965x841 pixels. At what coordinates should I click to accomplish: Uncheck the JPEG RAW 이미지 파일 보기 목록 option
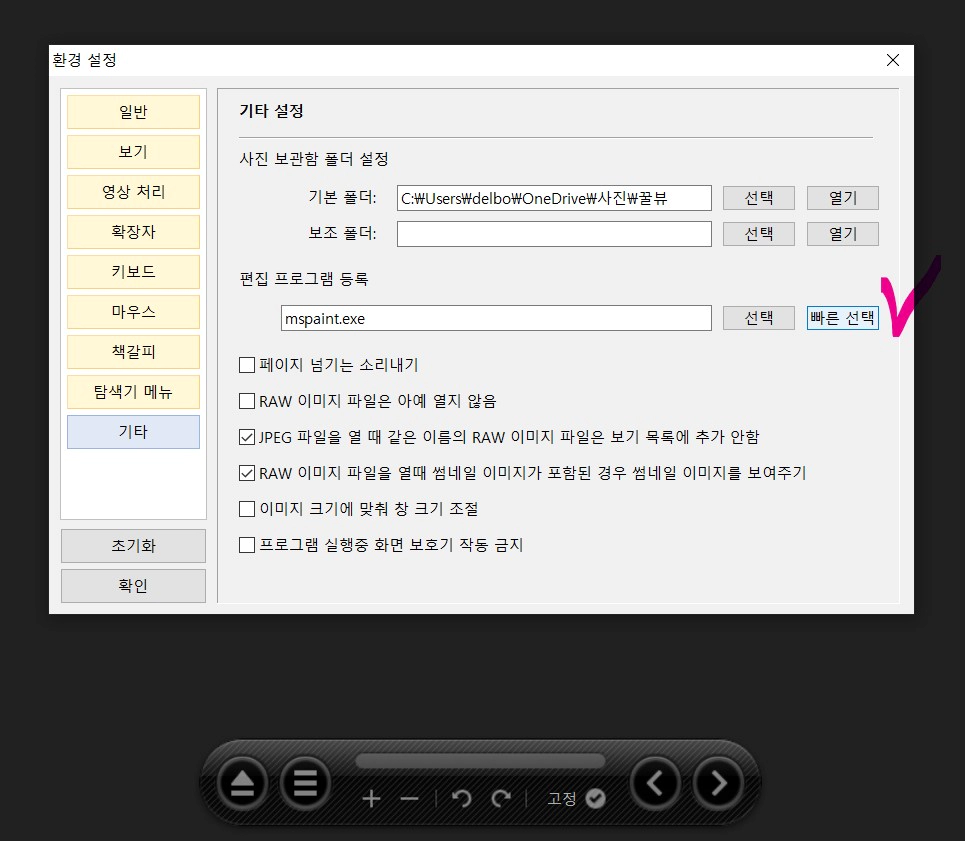(246, 437)
